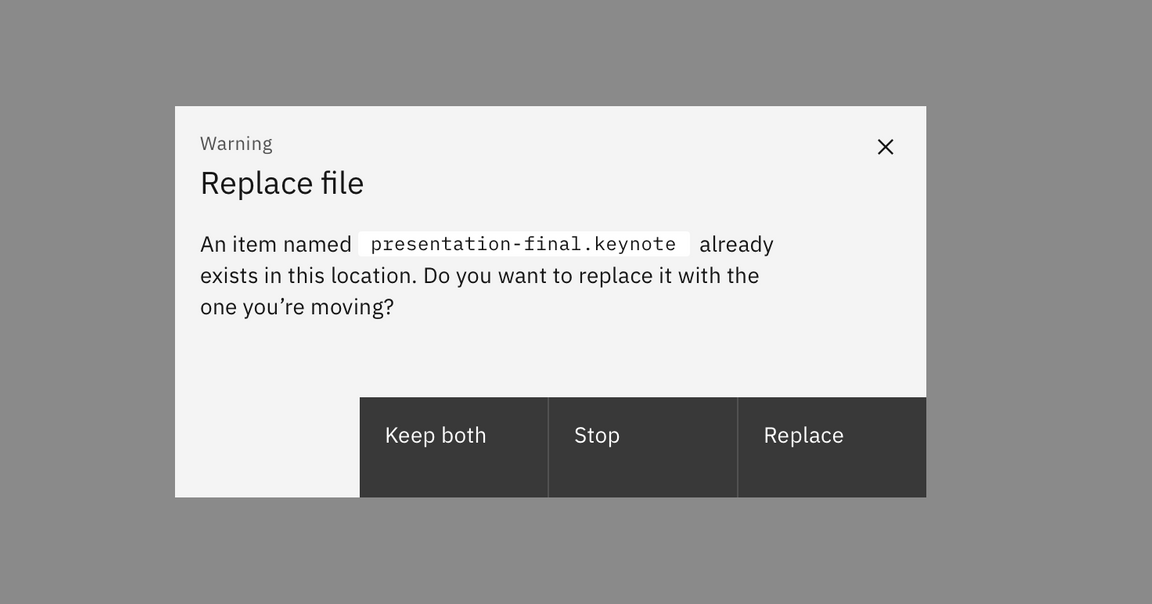This screenshot has width=1152, height=604.
Task: Click the Warning label
Action: pos(236,143)
